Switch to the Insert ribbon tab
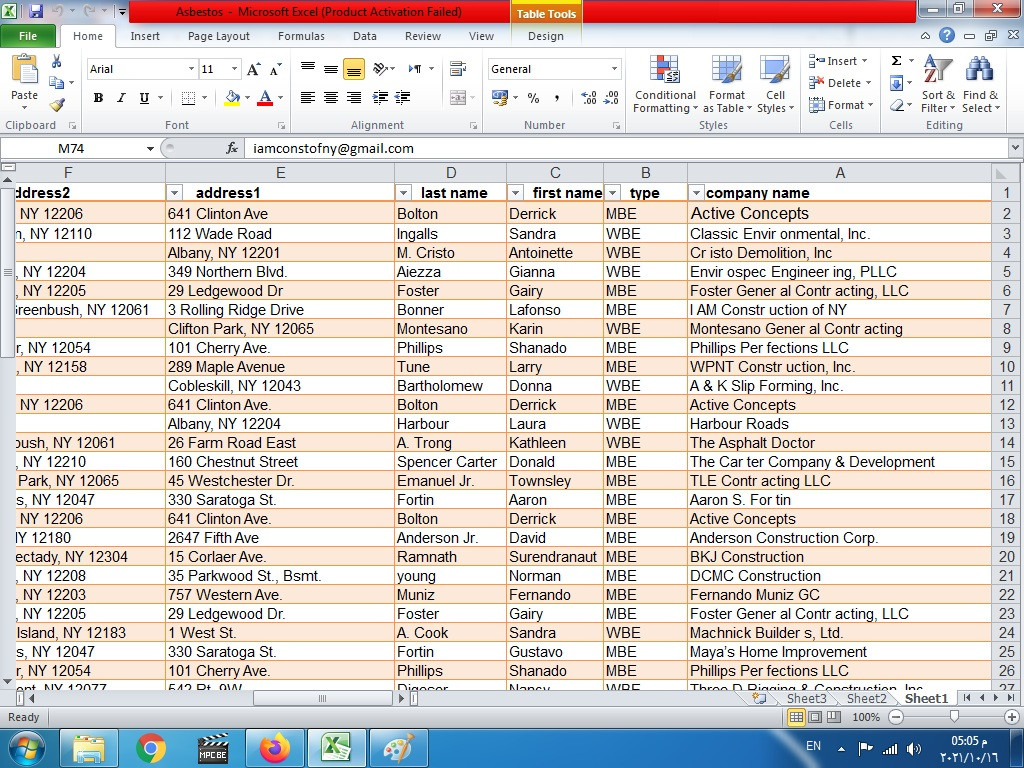 (145, 36)
